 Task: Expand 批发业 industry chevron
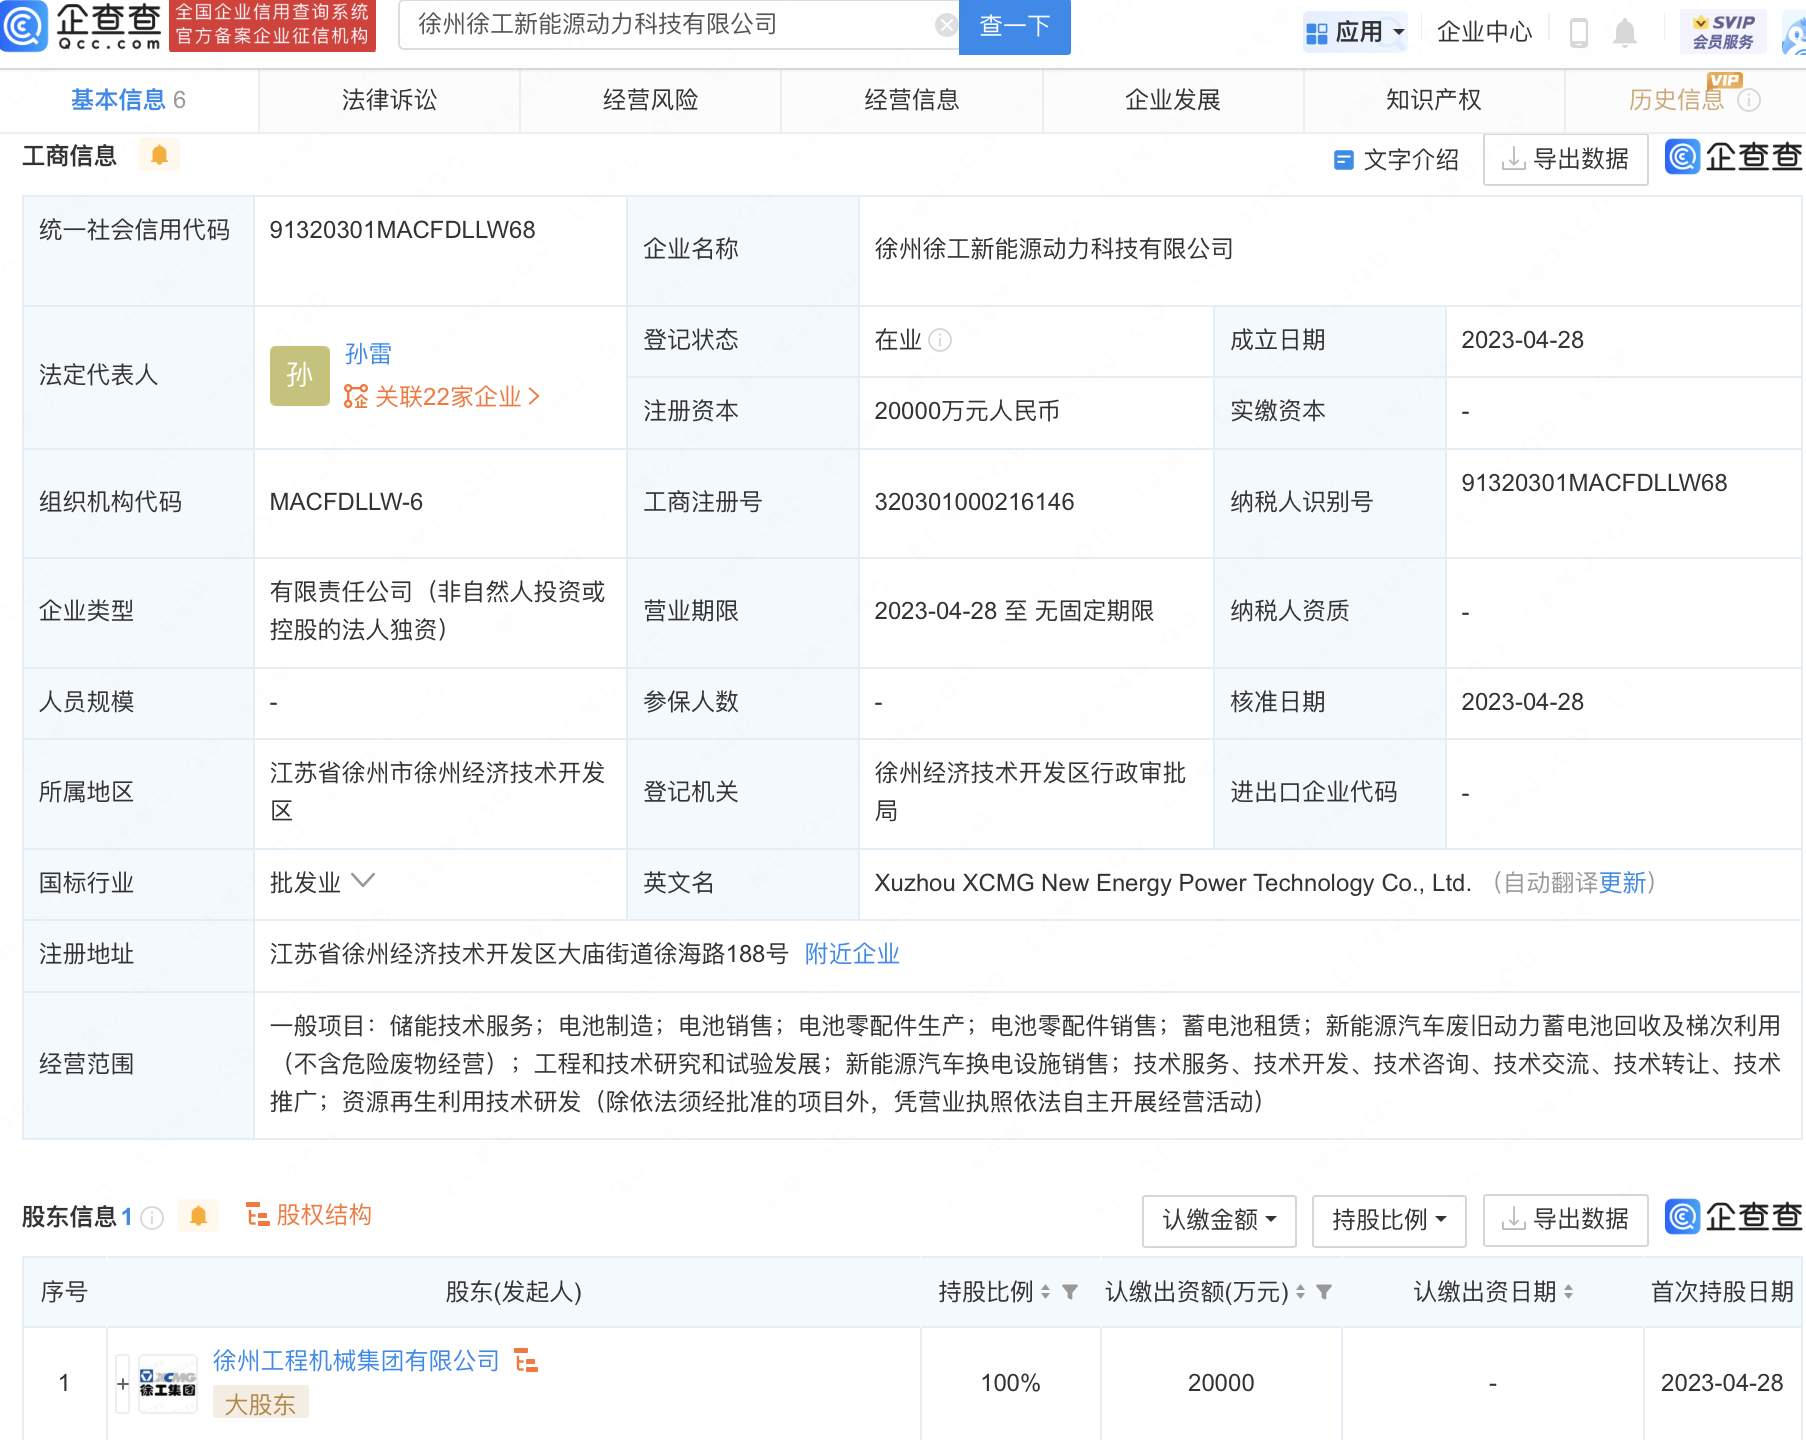coord(363,881)
